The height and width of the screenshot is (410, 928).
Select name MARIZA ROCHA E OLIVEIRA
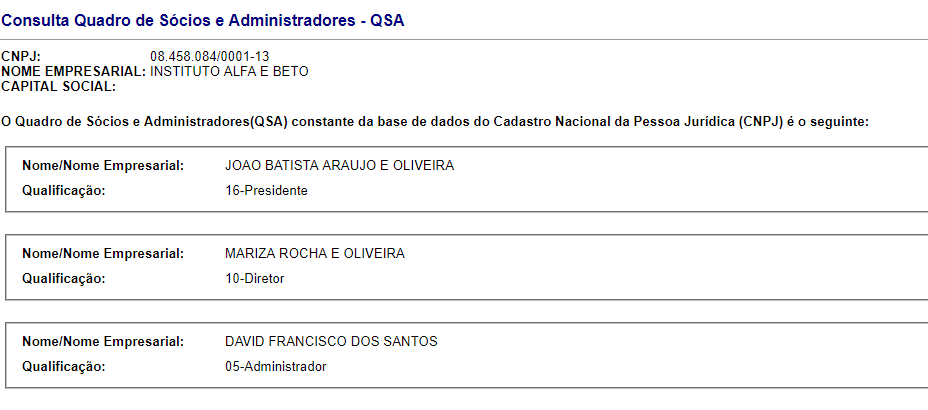click(315, 253)
